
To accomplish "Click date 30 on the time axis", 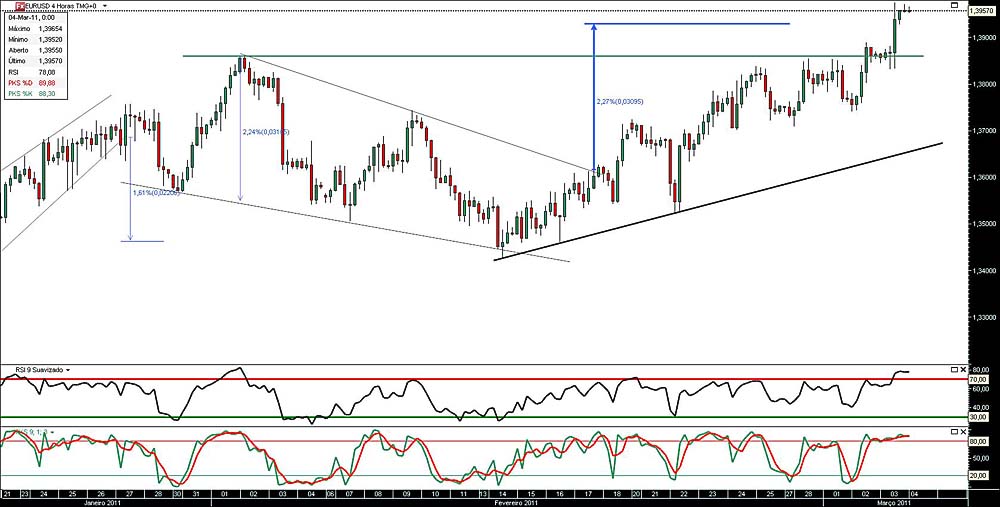I will 177,494.
